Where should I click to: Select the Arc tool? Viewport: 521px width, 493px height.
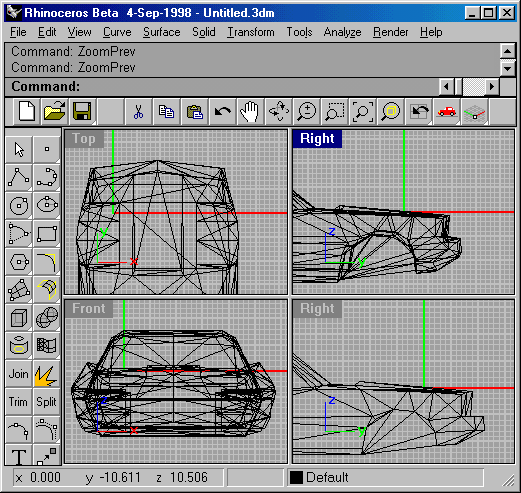coord(19,233)
